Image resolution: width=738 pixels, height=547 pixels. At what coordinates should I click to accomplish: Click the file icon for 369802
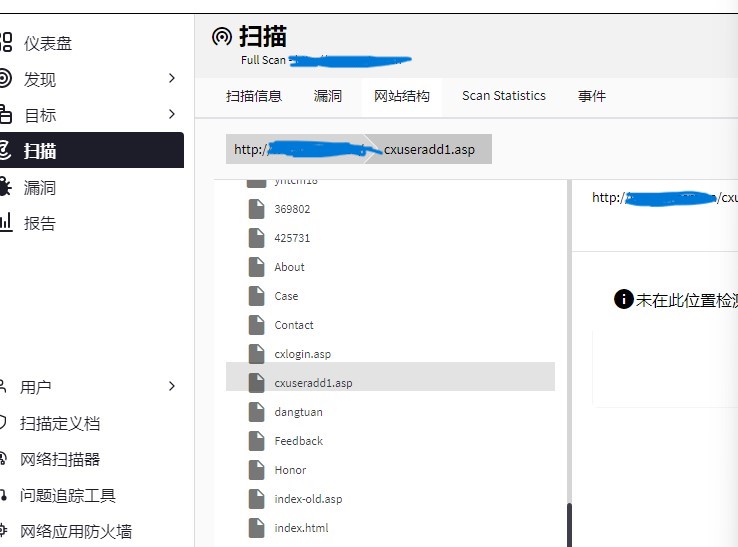[x=257, y=209]
